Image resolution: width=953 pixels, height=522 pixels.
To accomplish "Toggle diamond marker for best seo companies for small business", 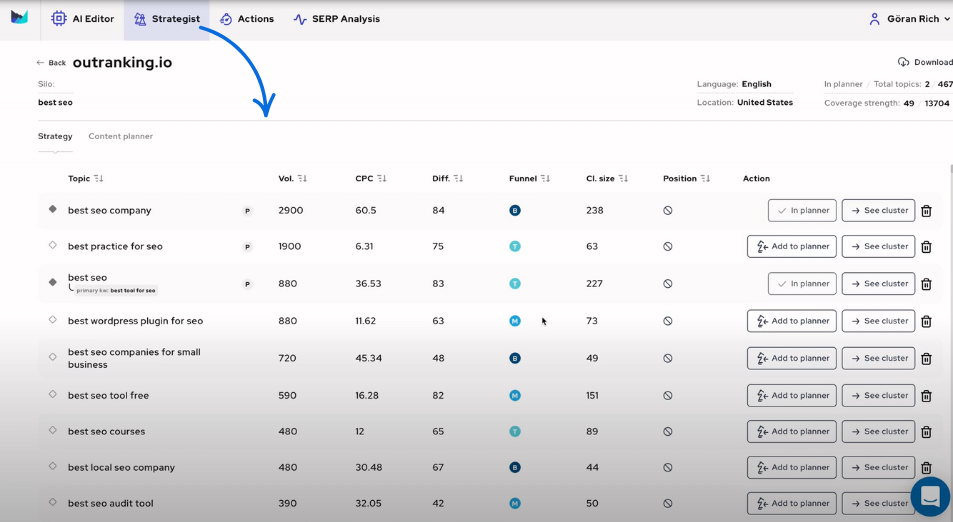I will pos(53,357).
